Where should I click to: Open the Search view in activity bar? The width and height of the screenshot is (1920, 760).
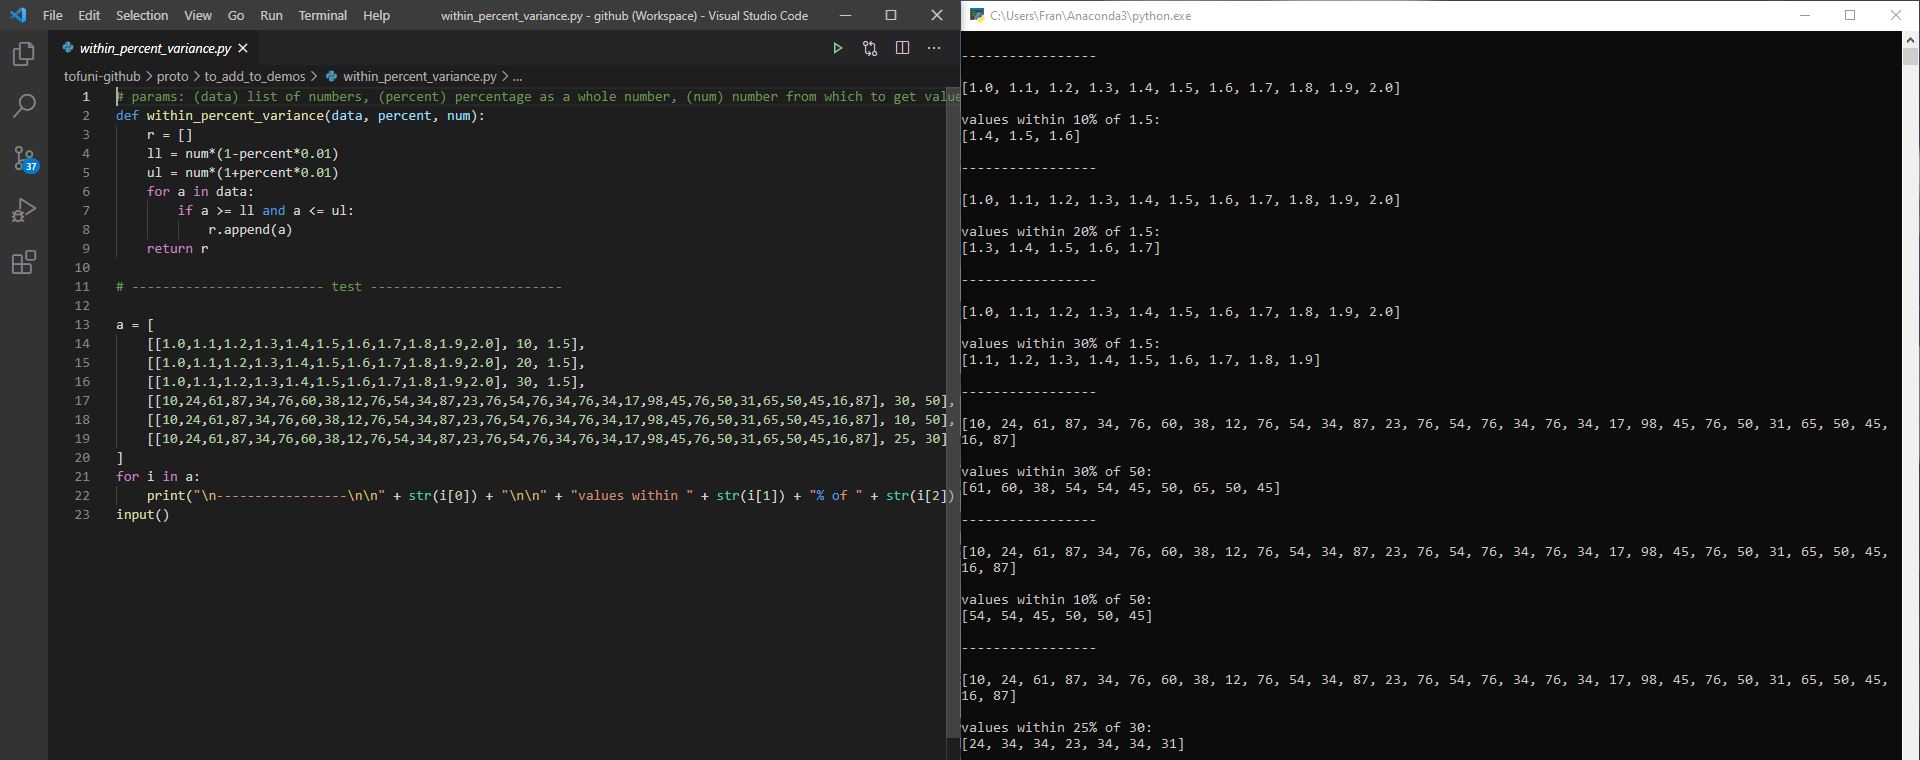coord(24,106)
